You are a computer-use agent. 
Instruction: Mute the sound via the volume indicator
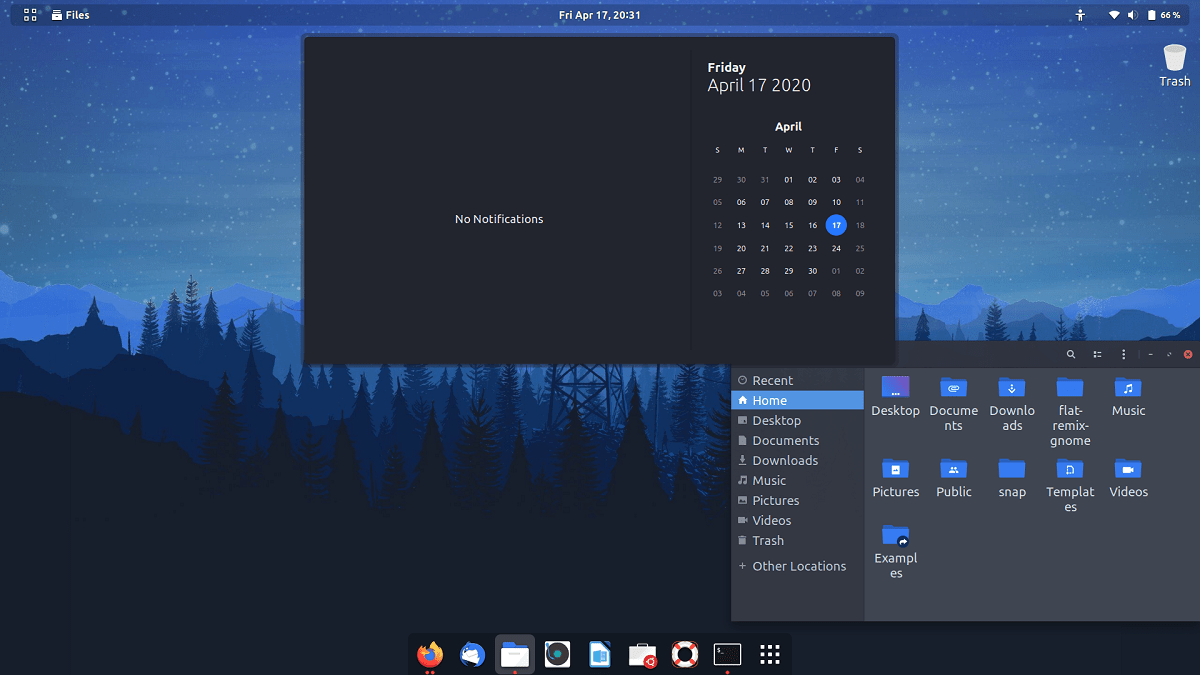coord(1134,14)
